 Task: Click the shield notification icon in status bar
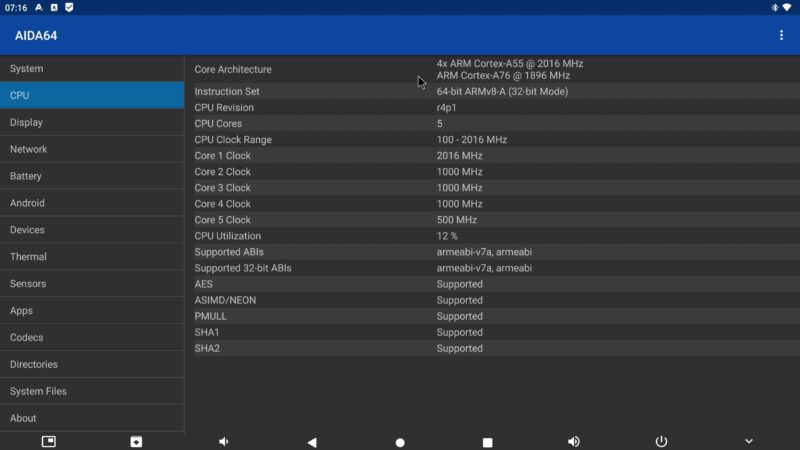(x=69, y=8)
